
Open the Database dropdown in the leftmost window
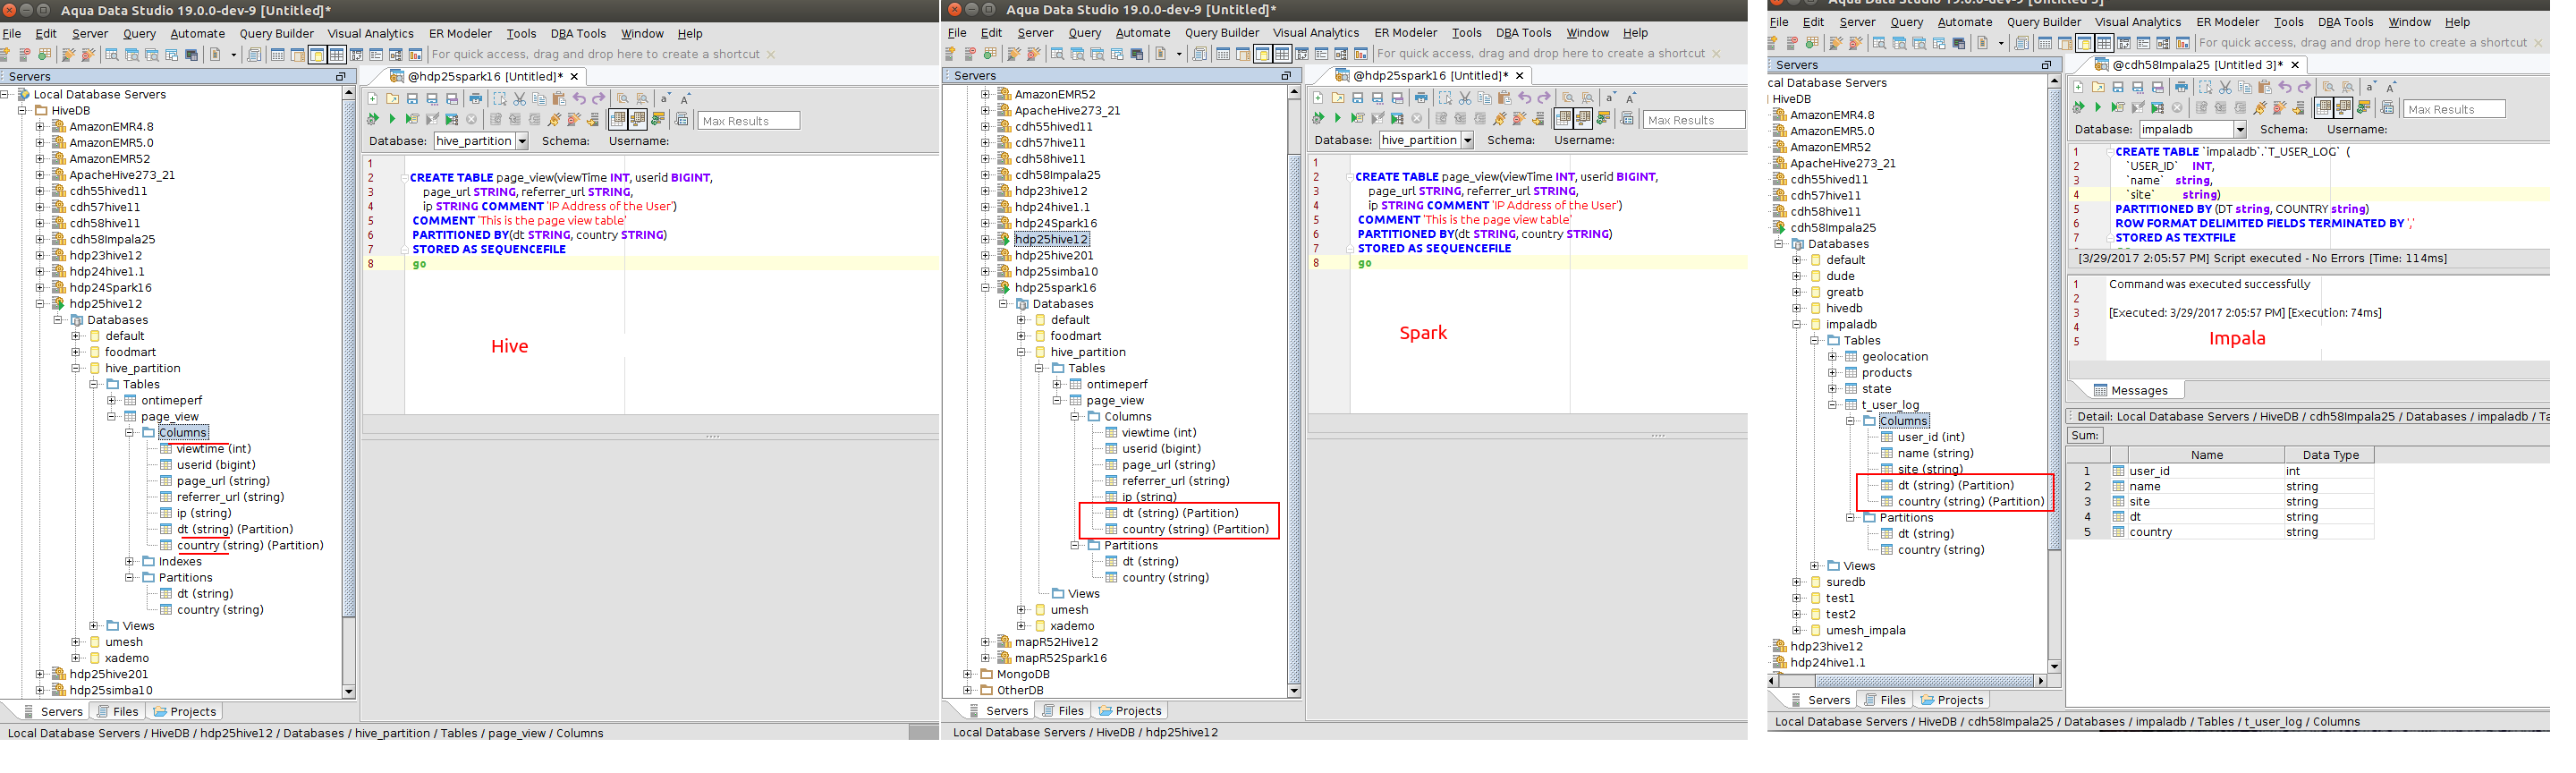522,142
